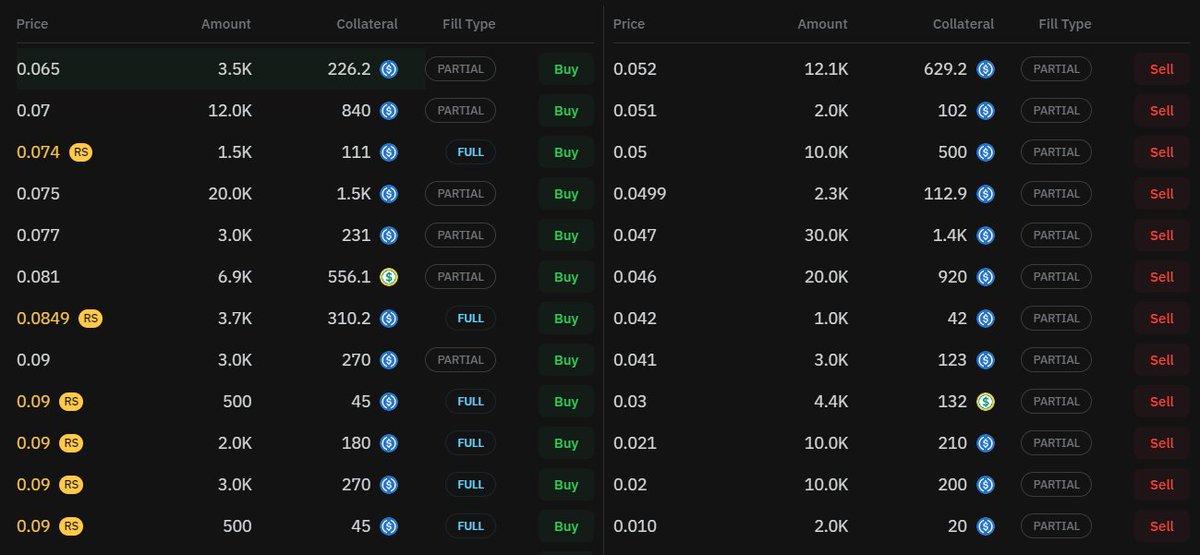Buy the 0.065 price order

tap(566, 70)
